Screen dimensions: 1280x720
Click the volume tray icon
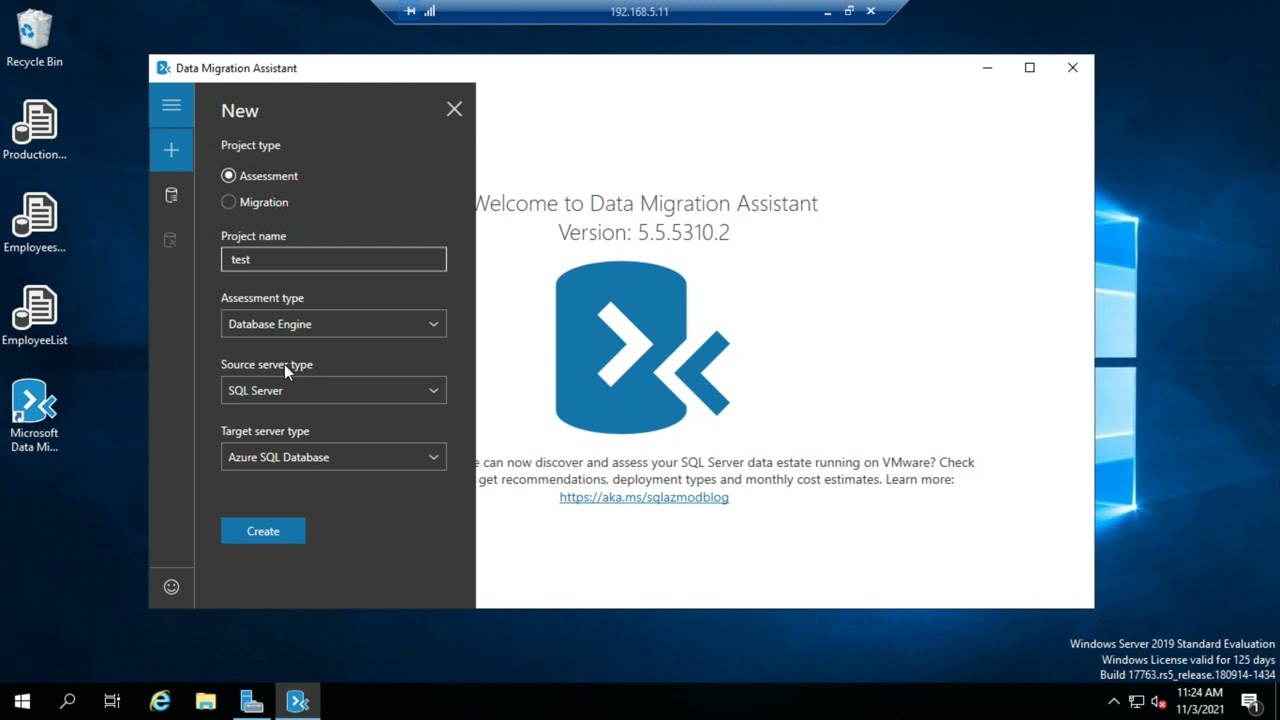point(1158,702)
